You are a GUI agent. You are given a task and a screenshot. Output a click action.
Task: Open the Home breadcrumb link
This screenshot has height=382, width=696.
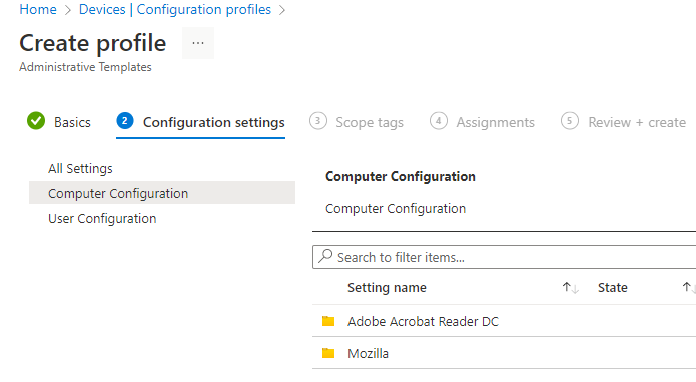coord(38,9)
